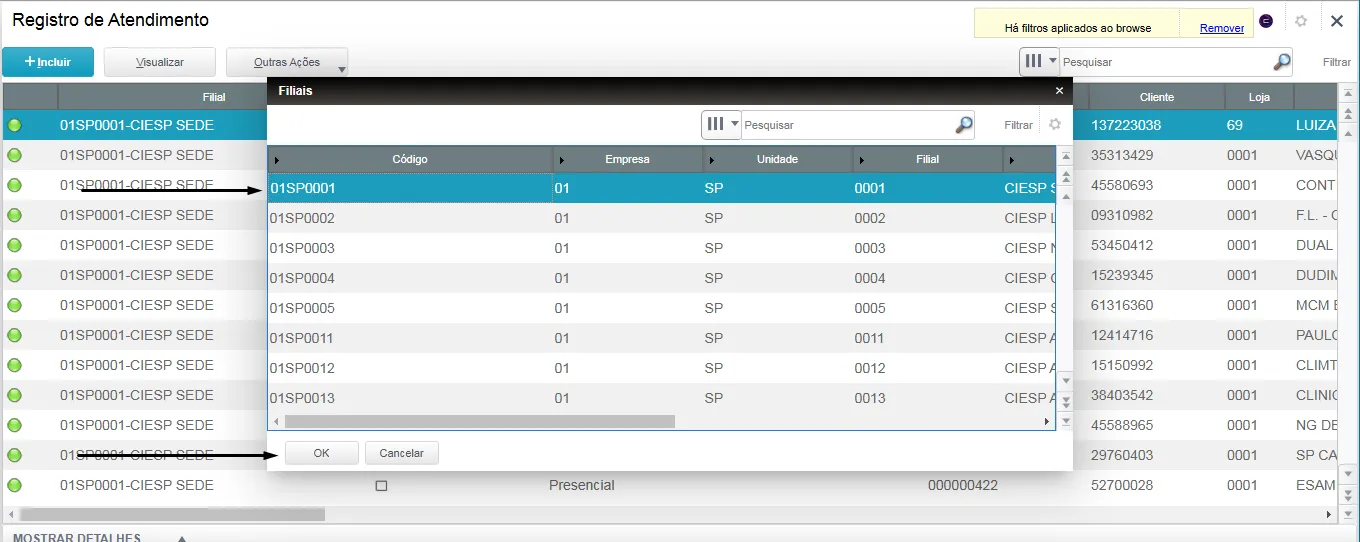This screenshot has height=542, width=1360.
Task: Click the magnifier icon in the Filiais search box
Action: click(963, 125)
